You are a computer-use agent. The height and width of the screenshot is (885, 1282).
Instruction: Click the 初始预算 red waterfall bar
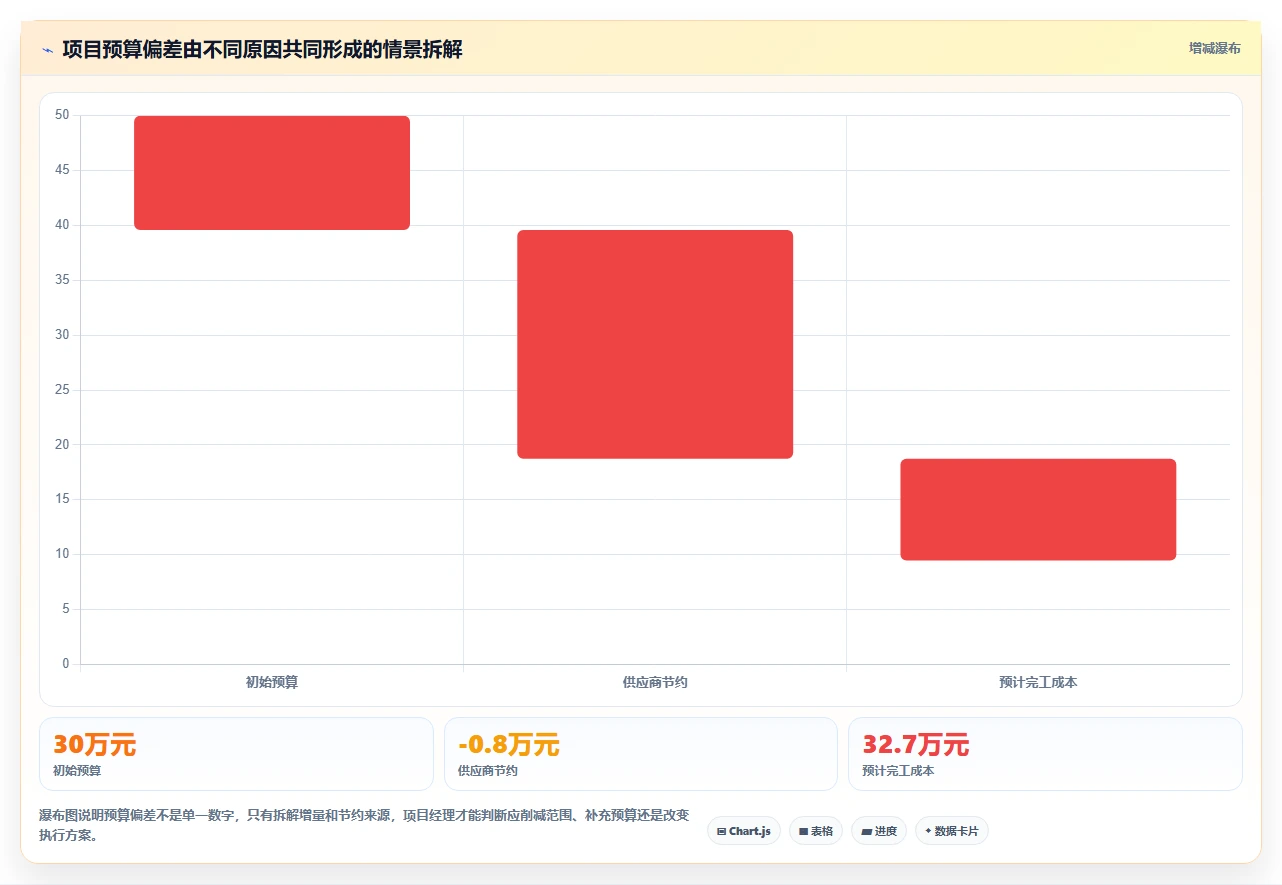click(272, 173)
